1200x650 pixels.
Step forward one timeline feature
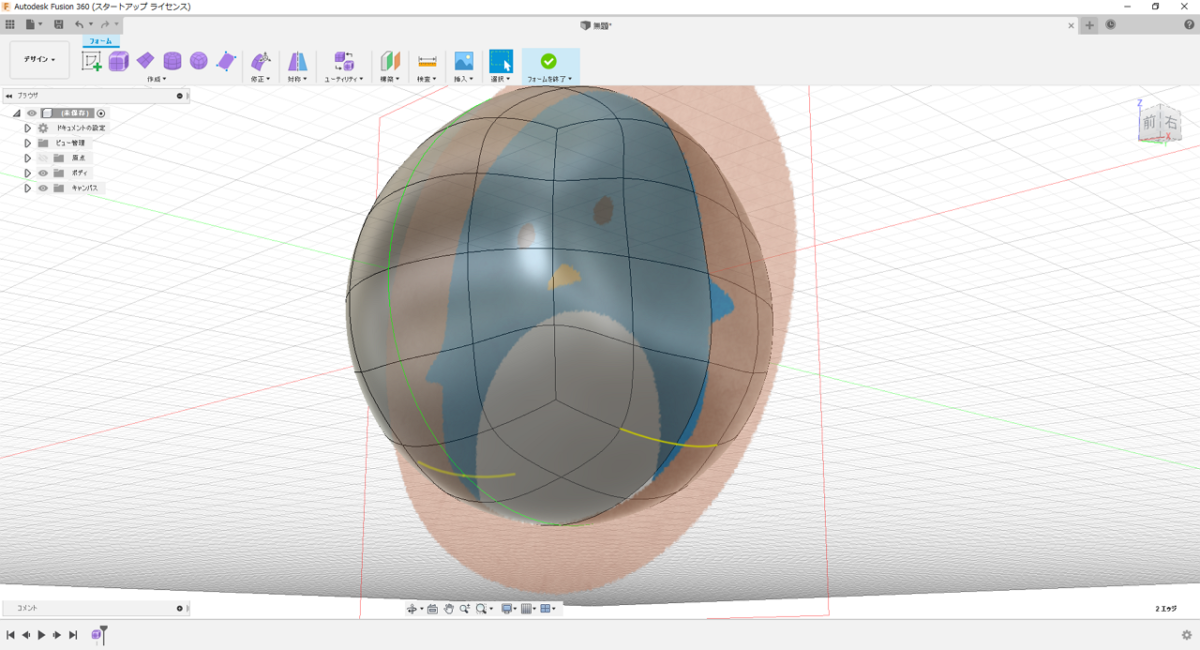[x=57, y=635]
